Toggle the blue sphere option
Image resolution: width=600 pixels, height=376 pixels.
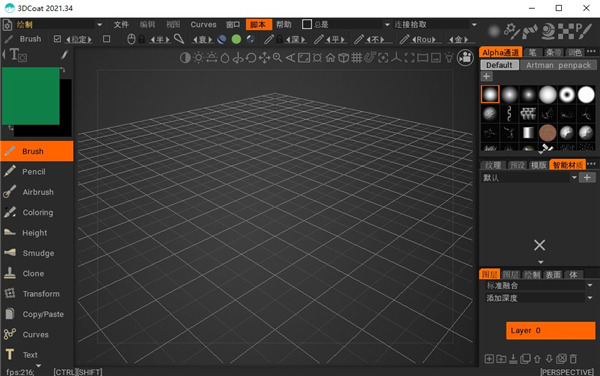221,39
